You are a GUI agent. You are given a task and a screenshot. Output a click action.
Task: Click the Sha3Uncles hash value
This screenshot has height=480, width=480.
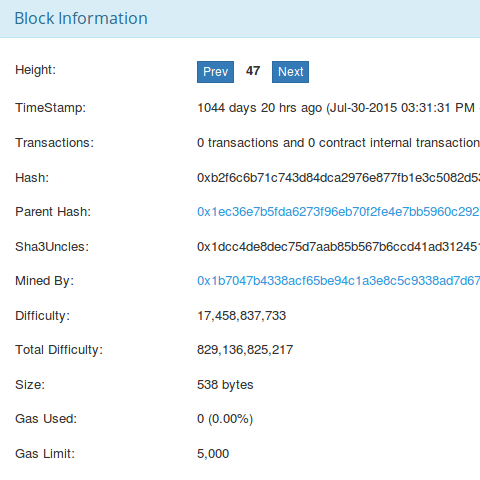338,246
